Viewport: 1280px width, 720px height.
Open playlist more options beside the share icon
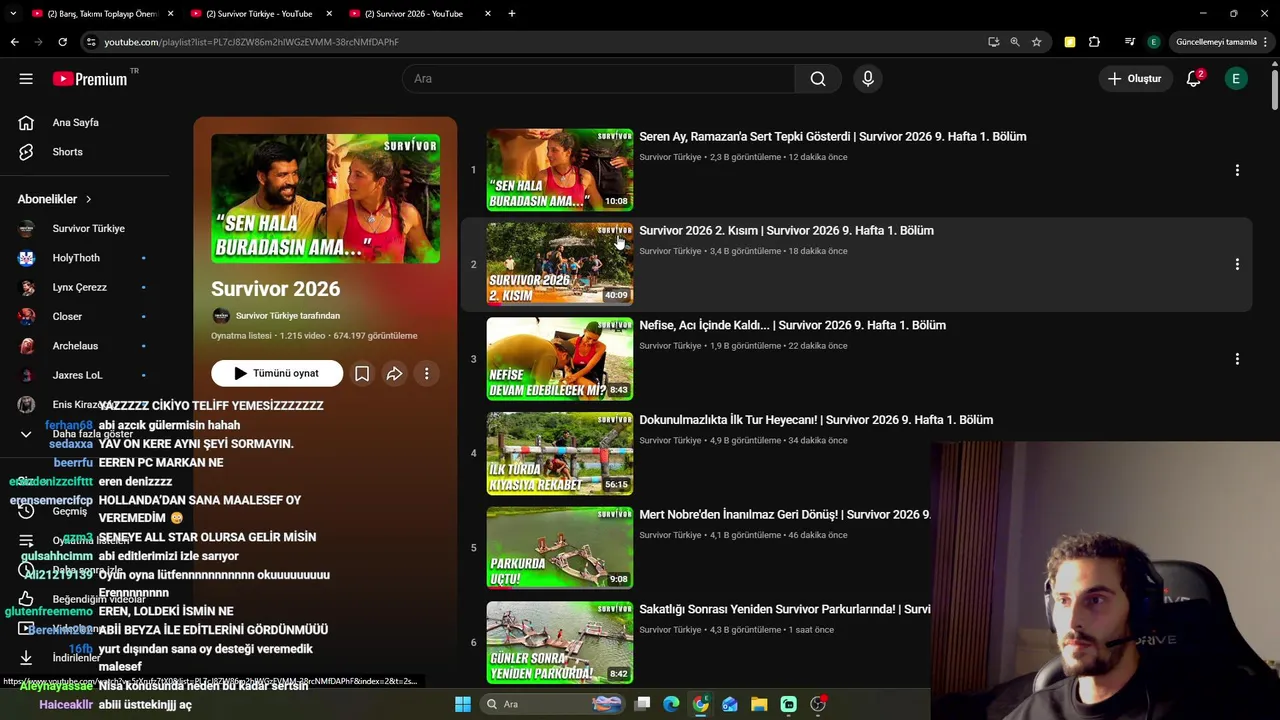[x=426, y=373]
